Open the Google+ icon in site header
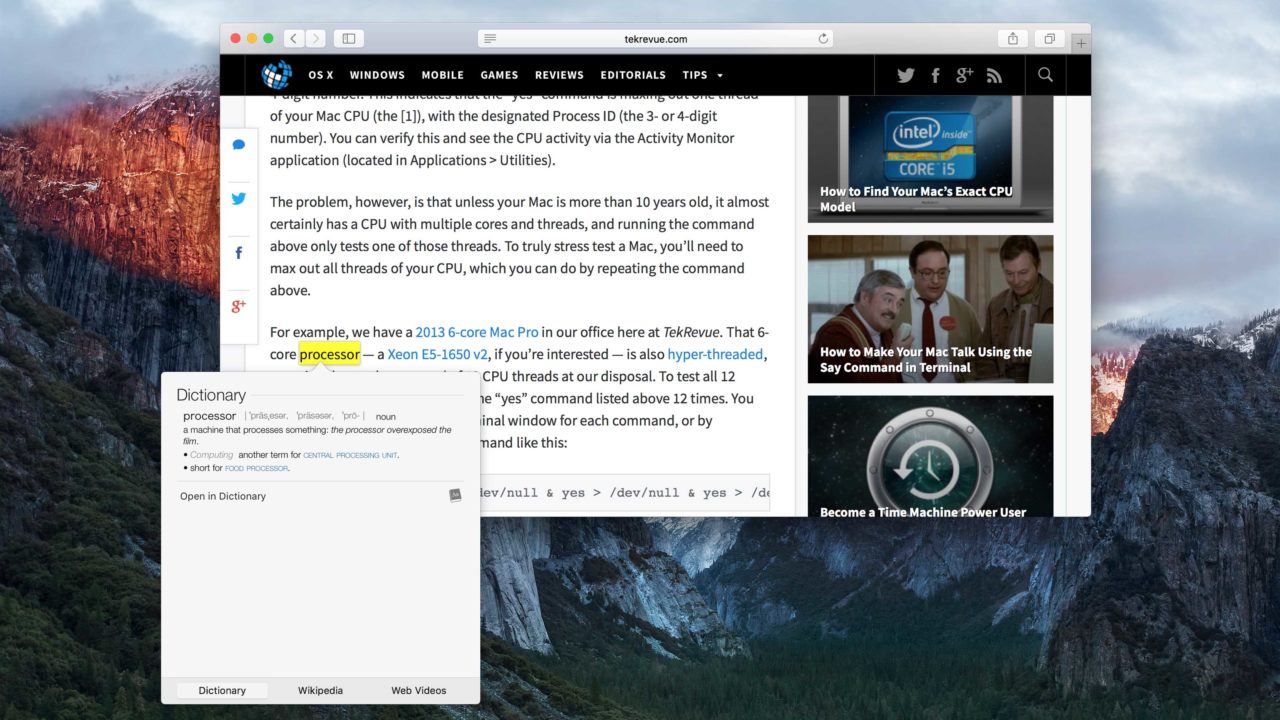 click(964, 75)
